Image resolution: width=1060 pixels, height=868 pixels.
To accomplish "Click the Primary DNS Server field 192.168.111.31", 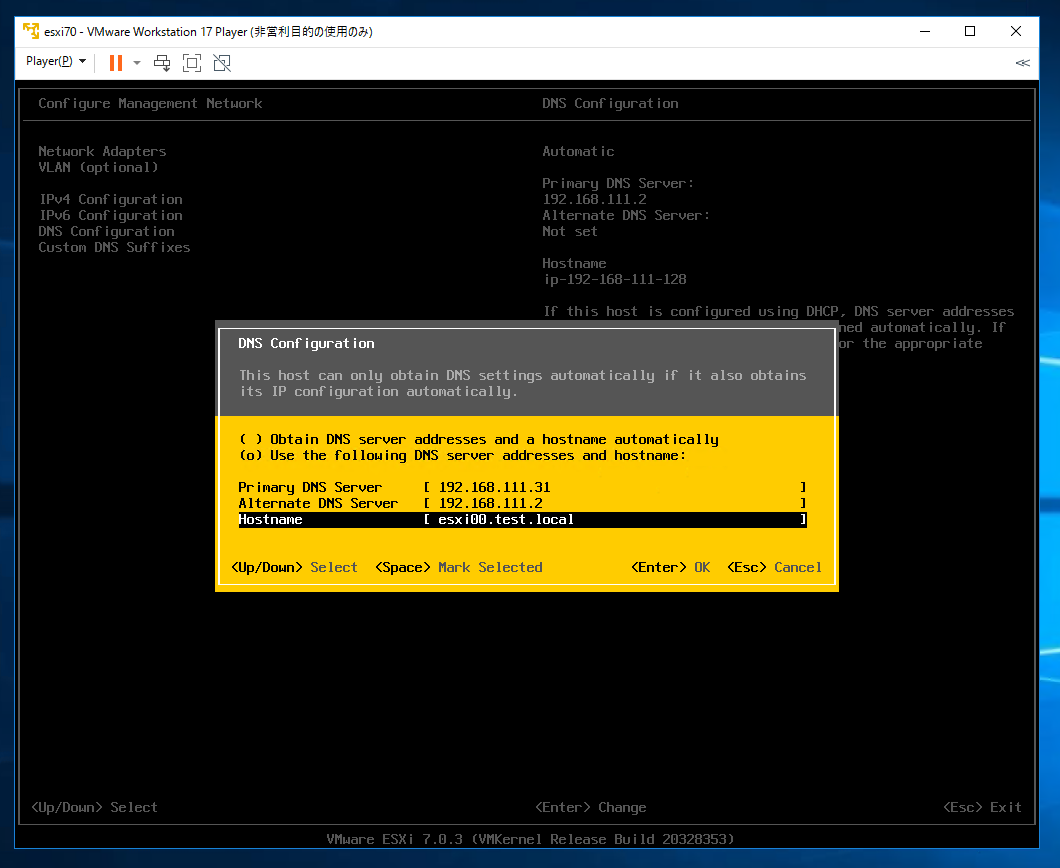I will coord(615,487).
